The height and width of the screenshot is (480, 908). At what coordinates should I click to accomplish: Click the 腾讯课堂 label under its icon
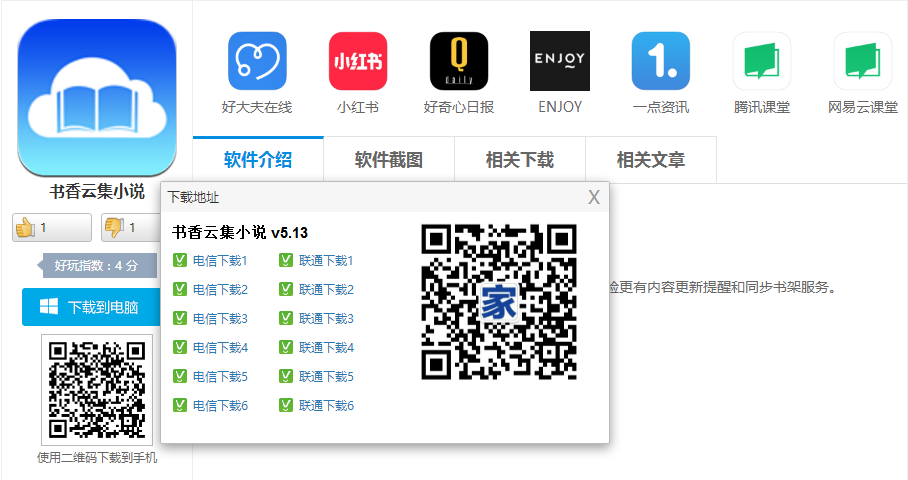pos(761,107)
